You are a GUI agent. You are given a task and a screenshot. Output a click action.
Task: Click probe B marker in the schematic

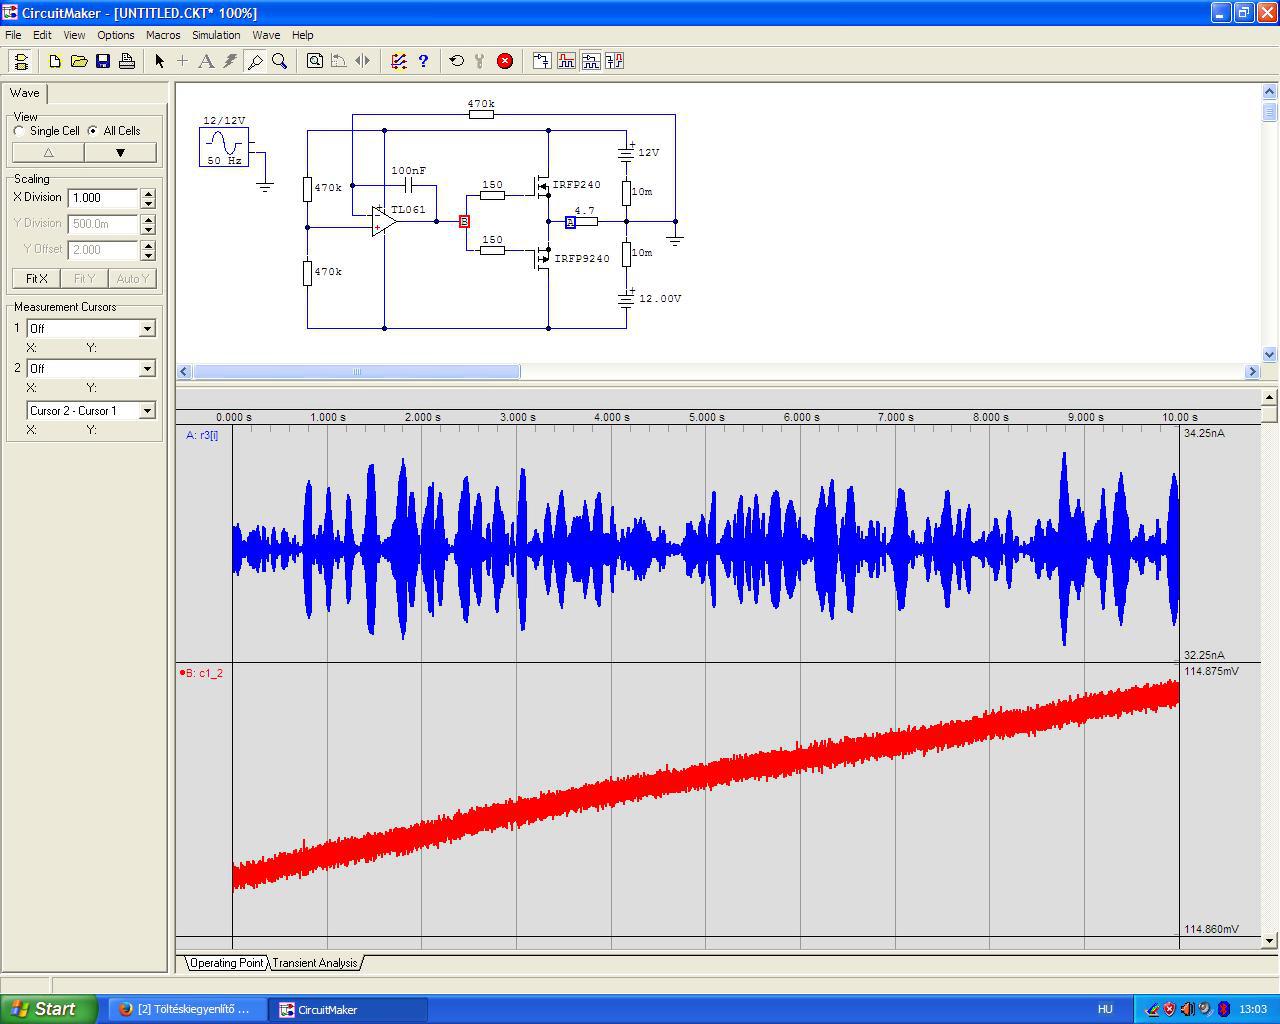[464, 221]
